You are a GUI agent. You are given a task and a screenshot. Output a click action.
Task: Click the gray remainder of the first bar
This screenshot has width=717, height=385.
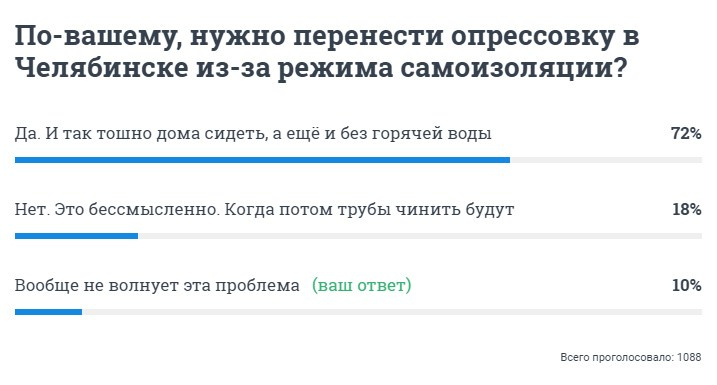(x=606, y=160)
